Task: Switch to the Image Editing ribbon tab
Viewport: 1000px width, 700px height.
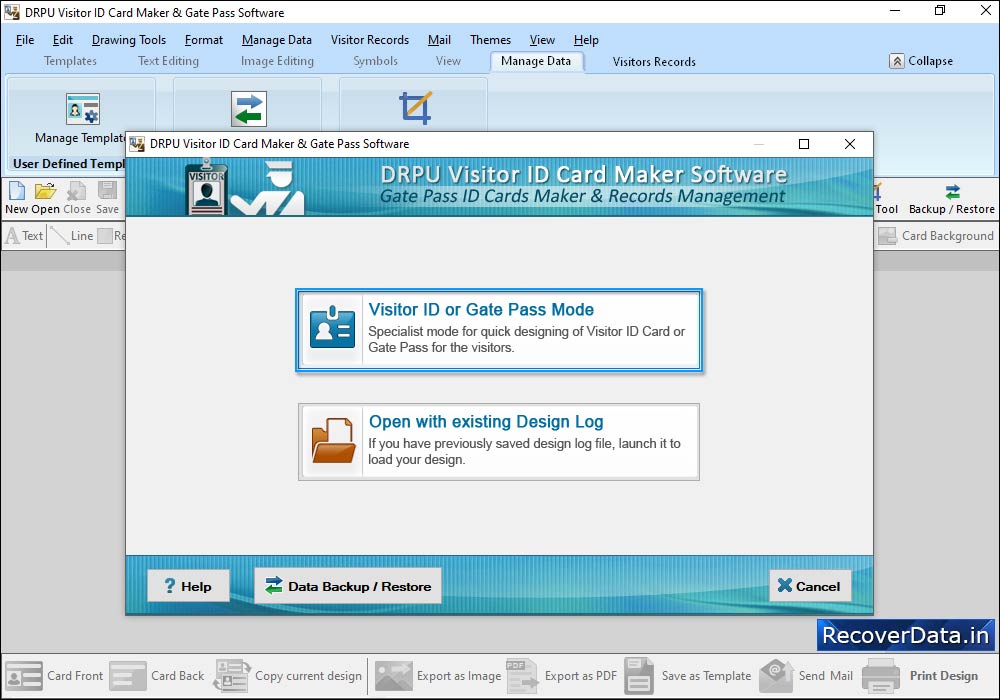Action: tap(277, 61)
